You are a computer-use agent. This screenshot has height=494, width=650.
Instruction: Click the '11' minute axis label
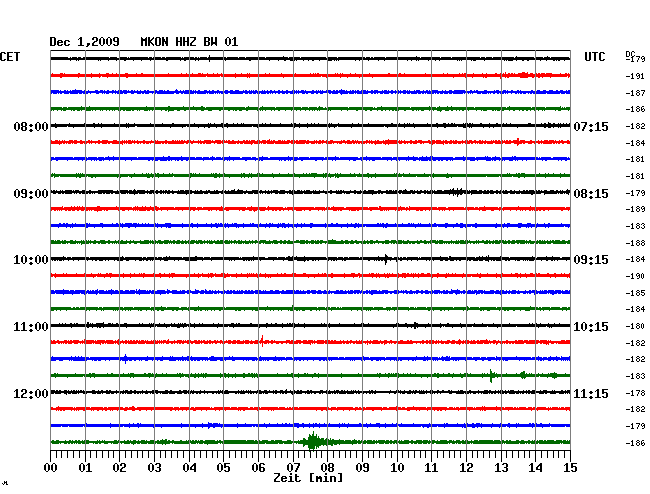[431, 468]
